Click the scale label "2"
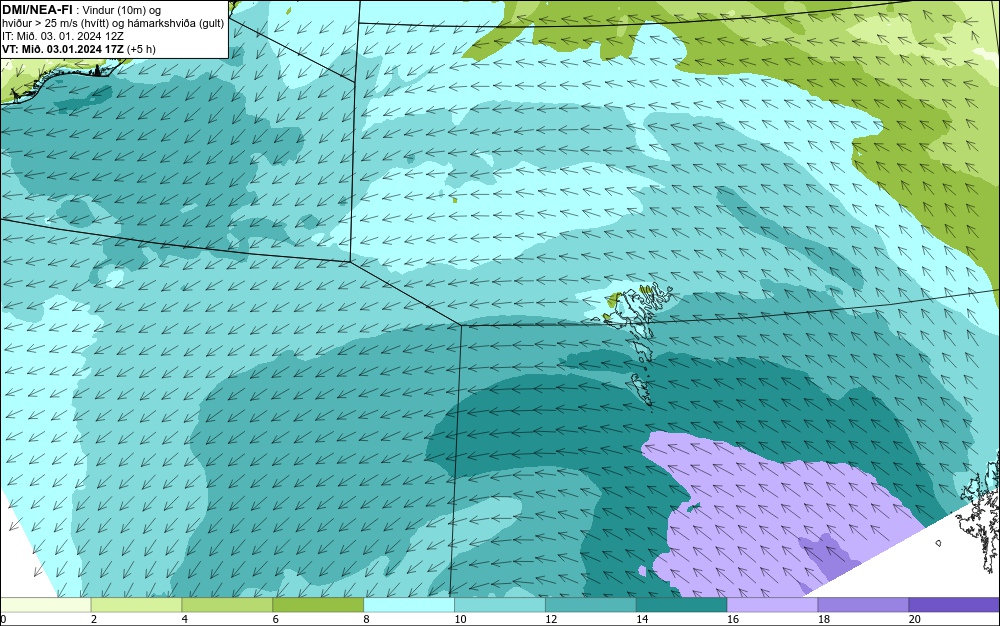 click(x=94, y=619)
